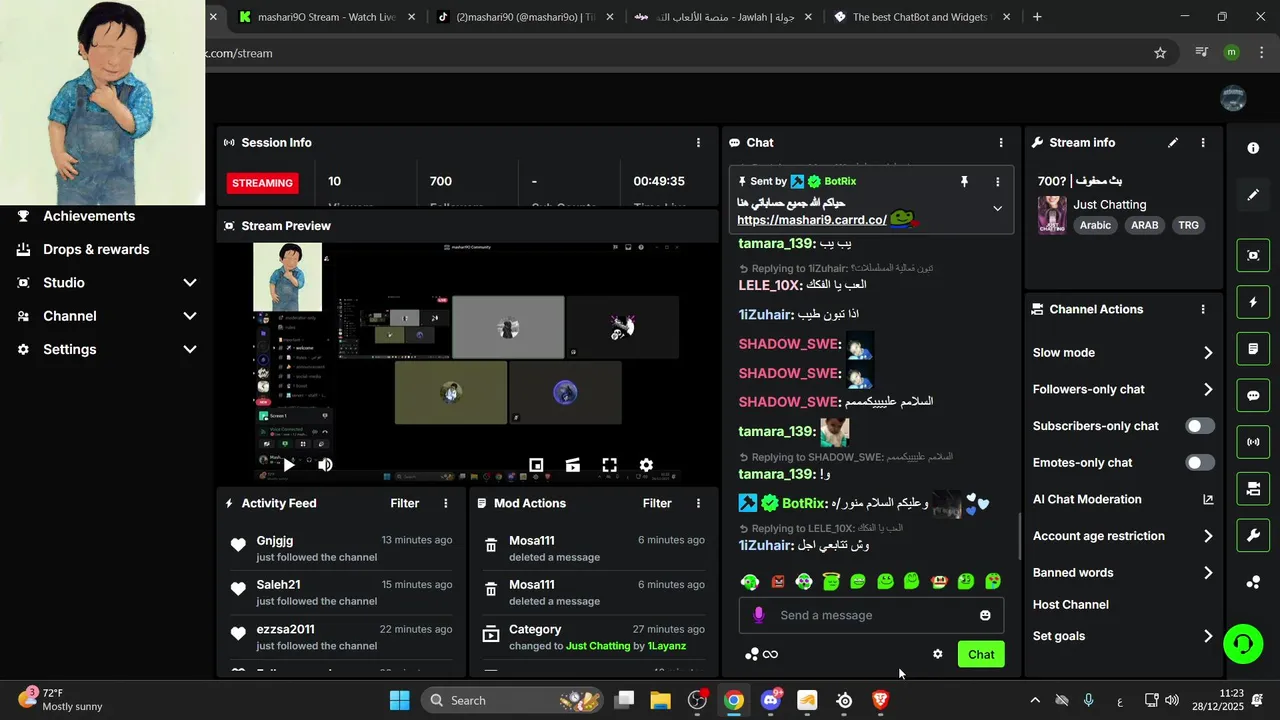1280x720 pixels.
Task: Click the green Chat send button
Action: (x=981, y=654)
